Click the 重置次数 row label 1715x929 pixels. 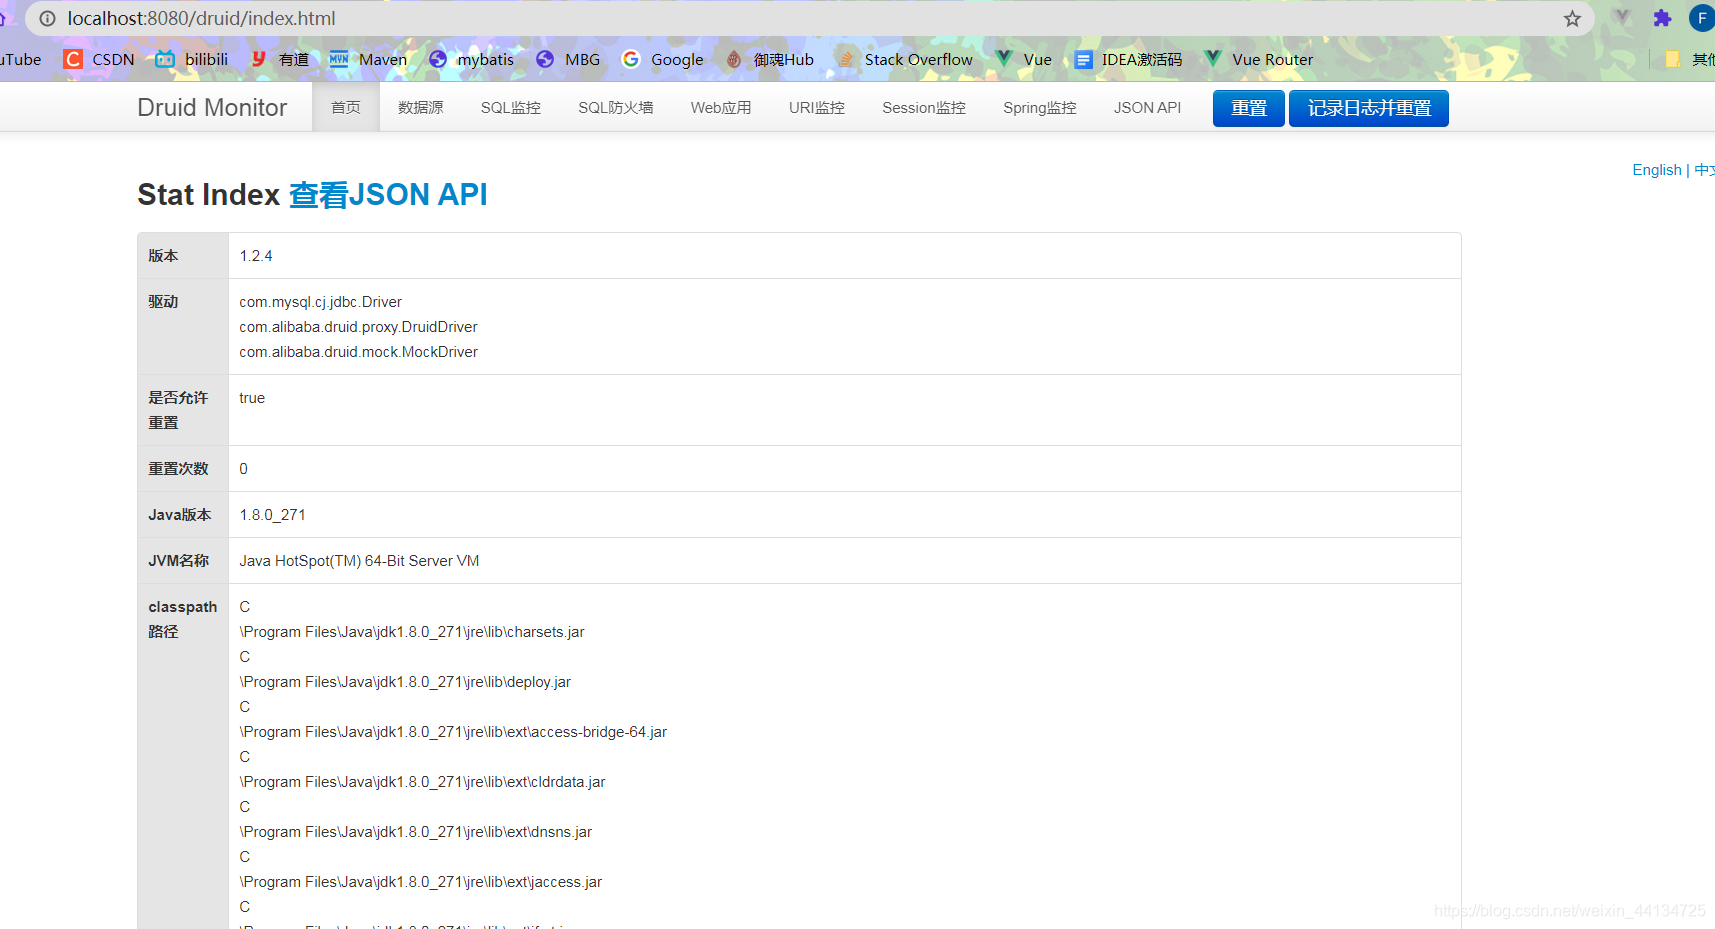(178, 469)
